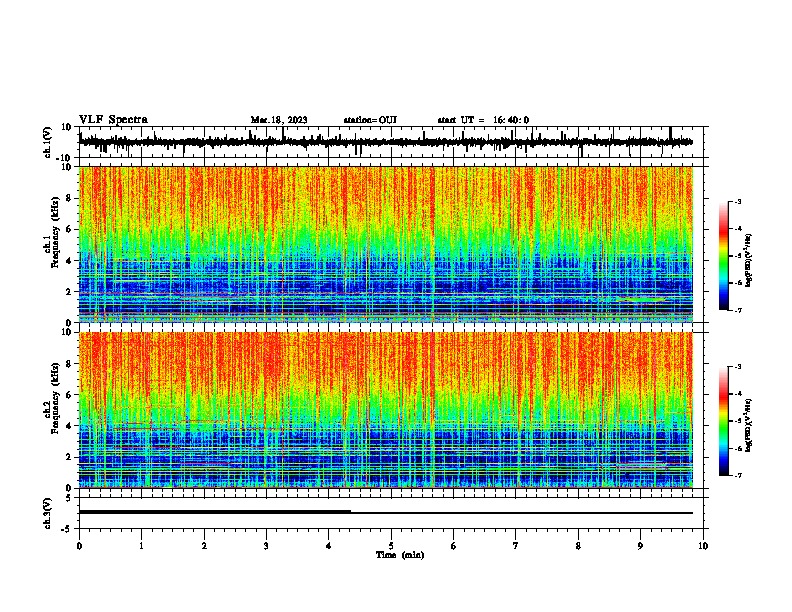Click inside the ch.2 spectrogram panel

tap(386, 410)
